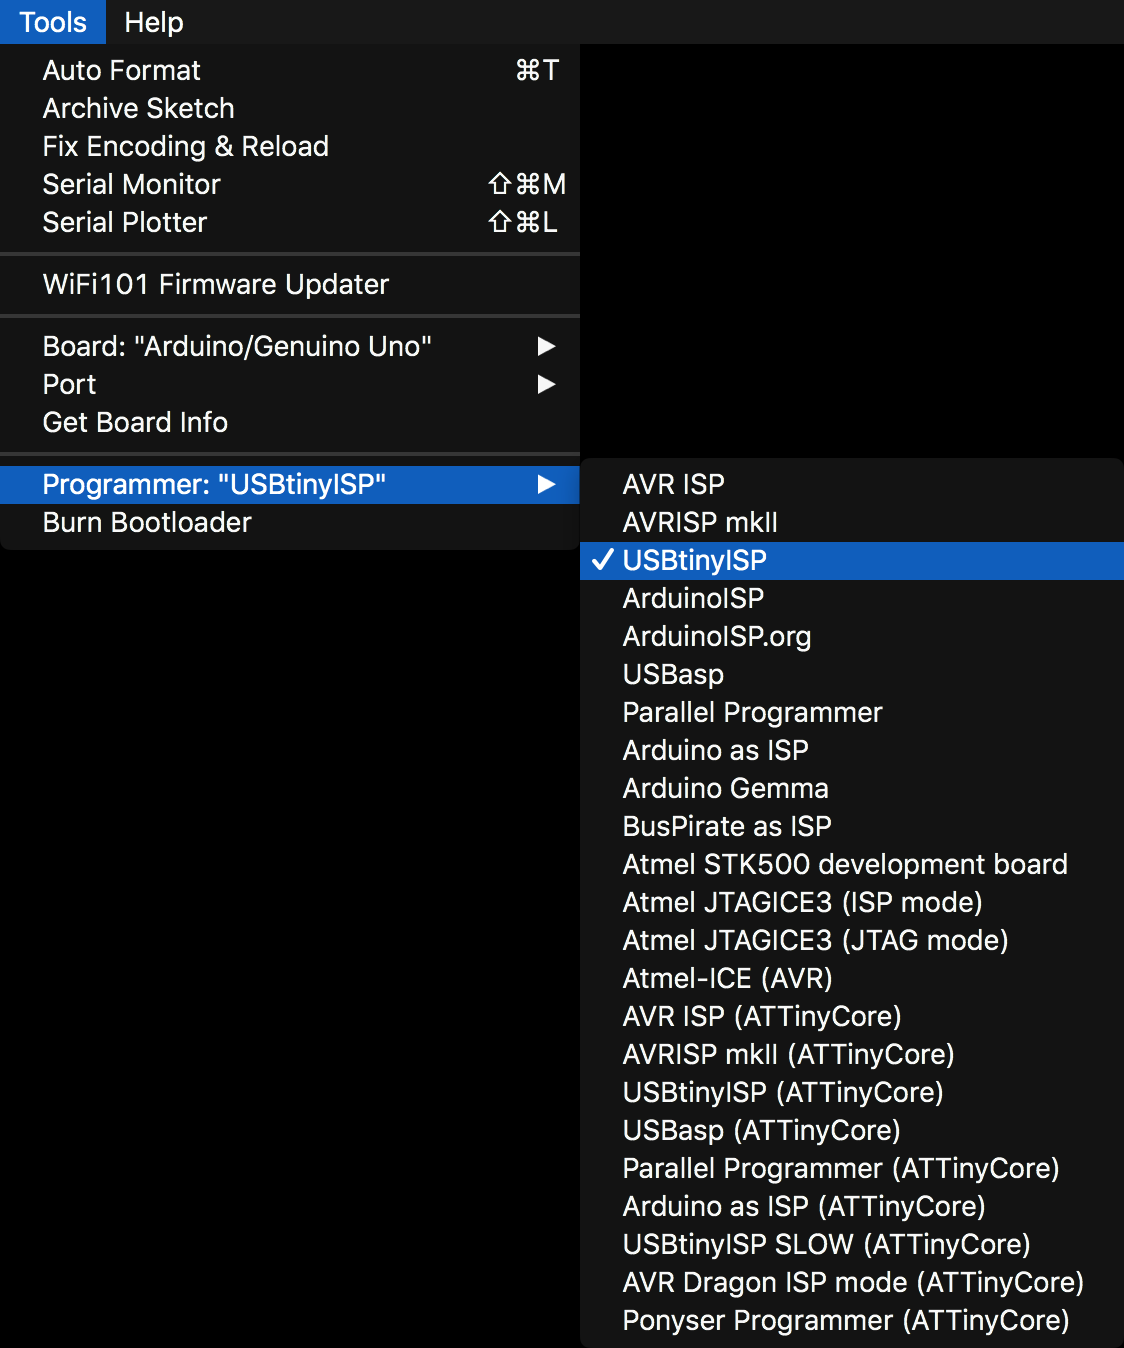The height and width of the screenshot is (1348, 1124).
Task: Open the Tools menu
Action: tap(53, 22)
